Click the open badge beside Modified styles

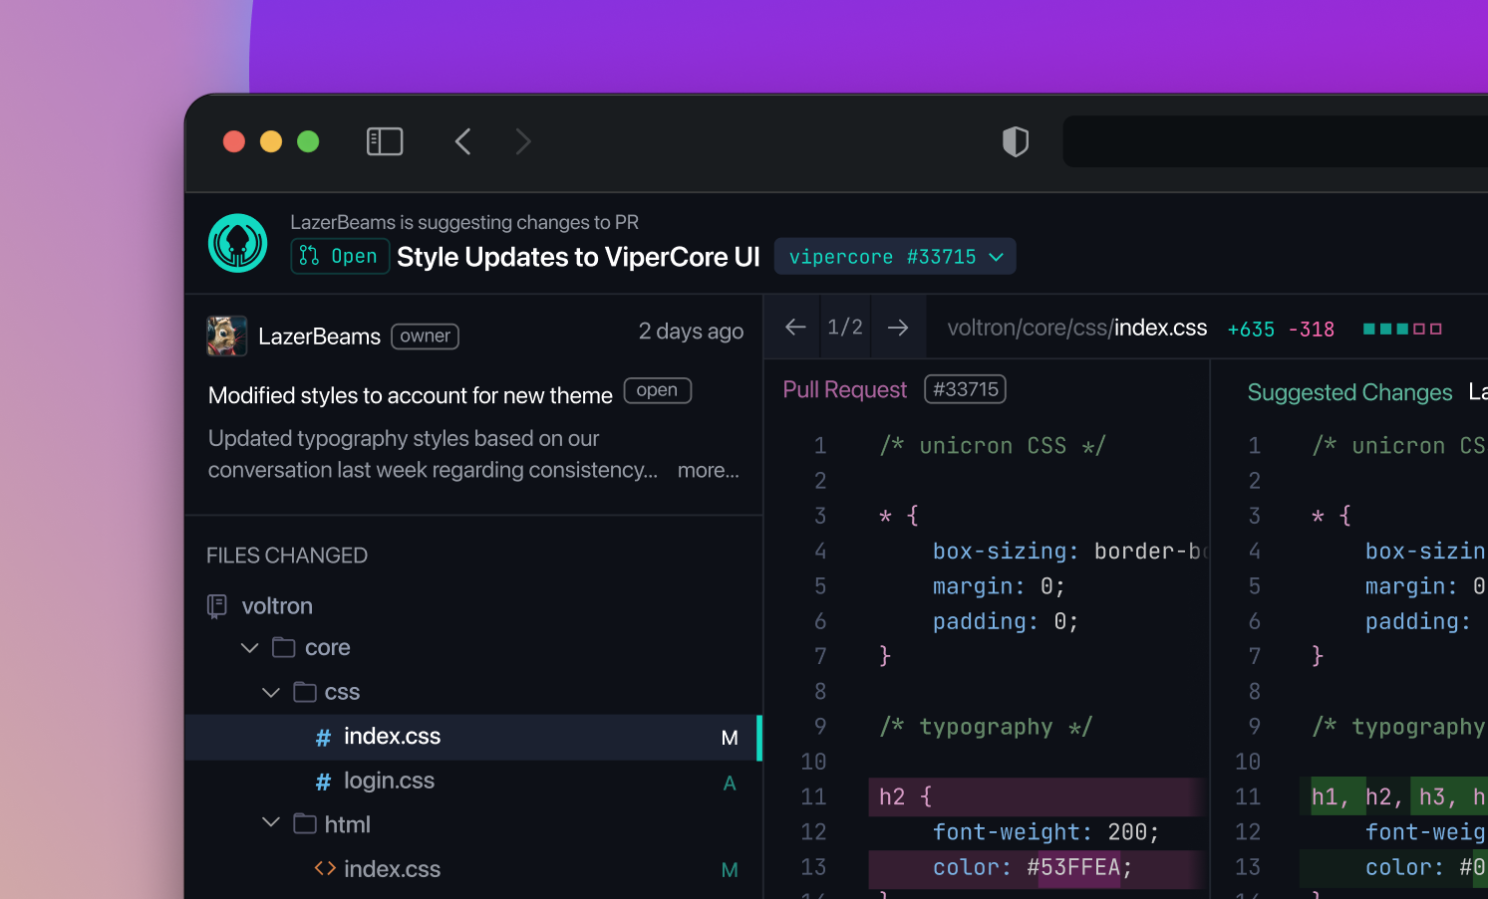tap(657, 390)
